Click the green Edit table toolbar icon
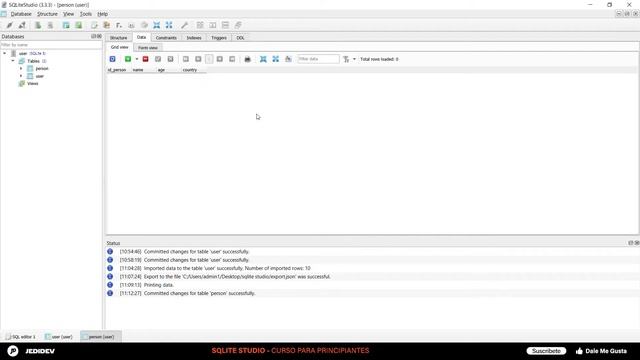 (78, 25)
